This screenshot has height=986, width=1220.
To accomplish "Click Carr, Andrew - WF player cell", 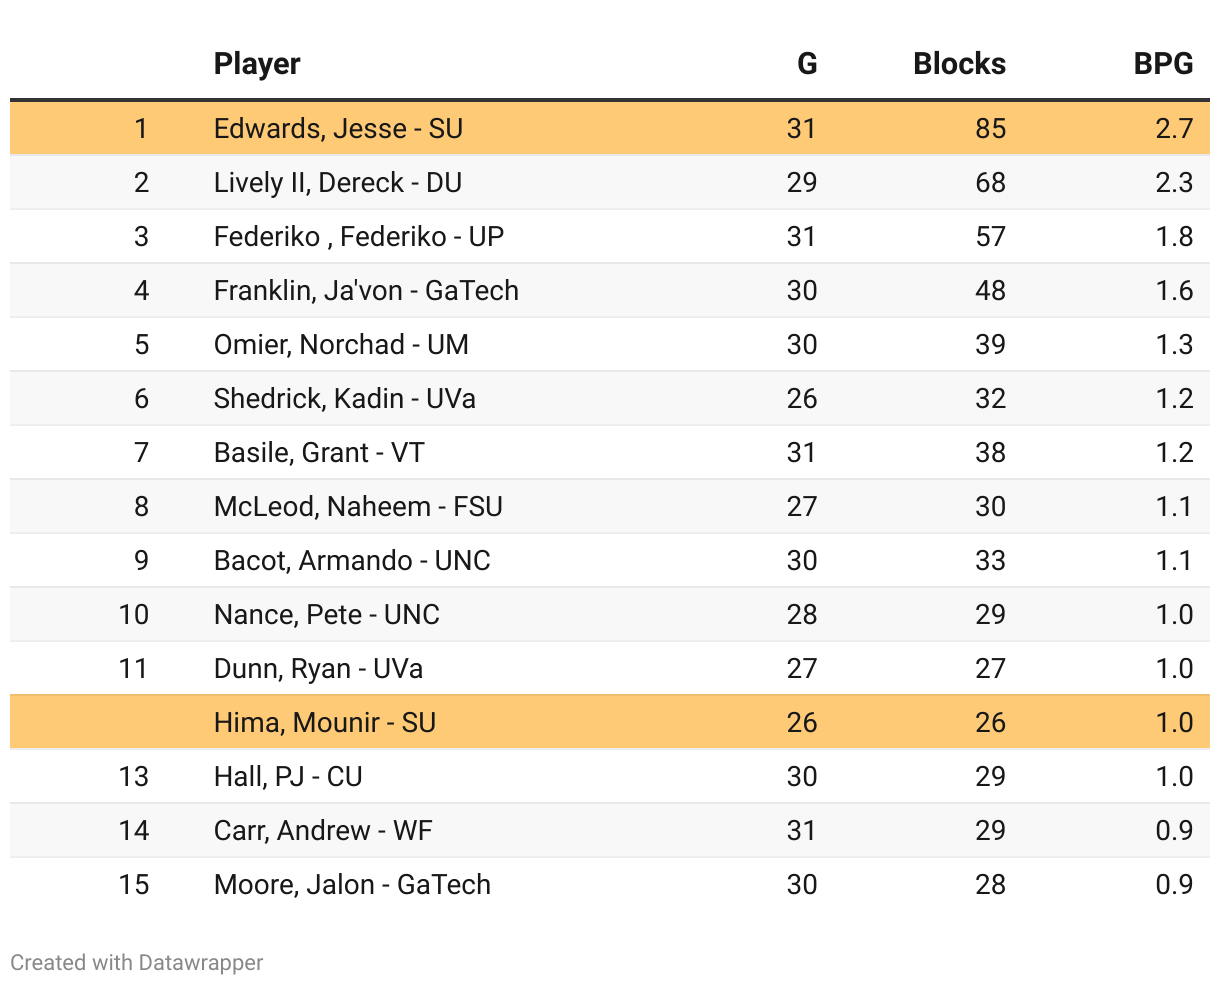I will coord(323,831).
